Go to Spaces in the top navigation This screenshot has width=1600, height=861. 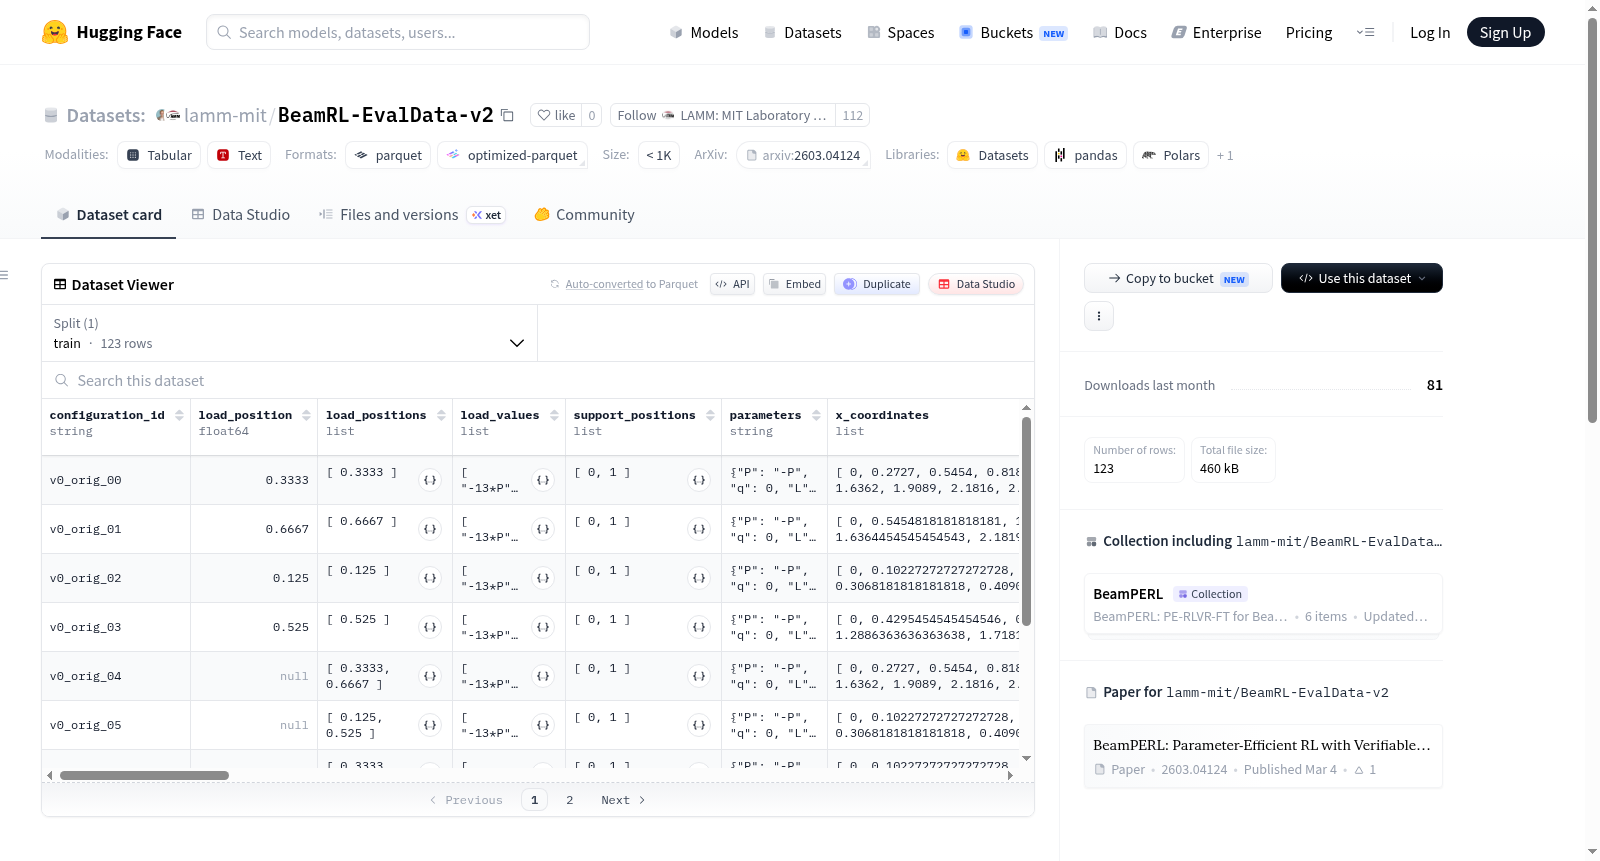pos(901,32)
